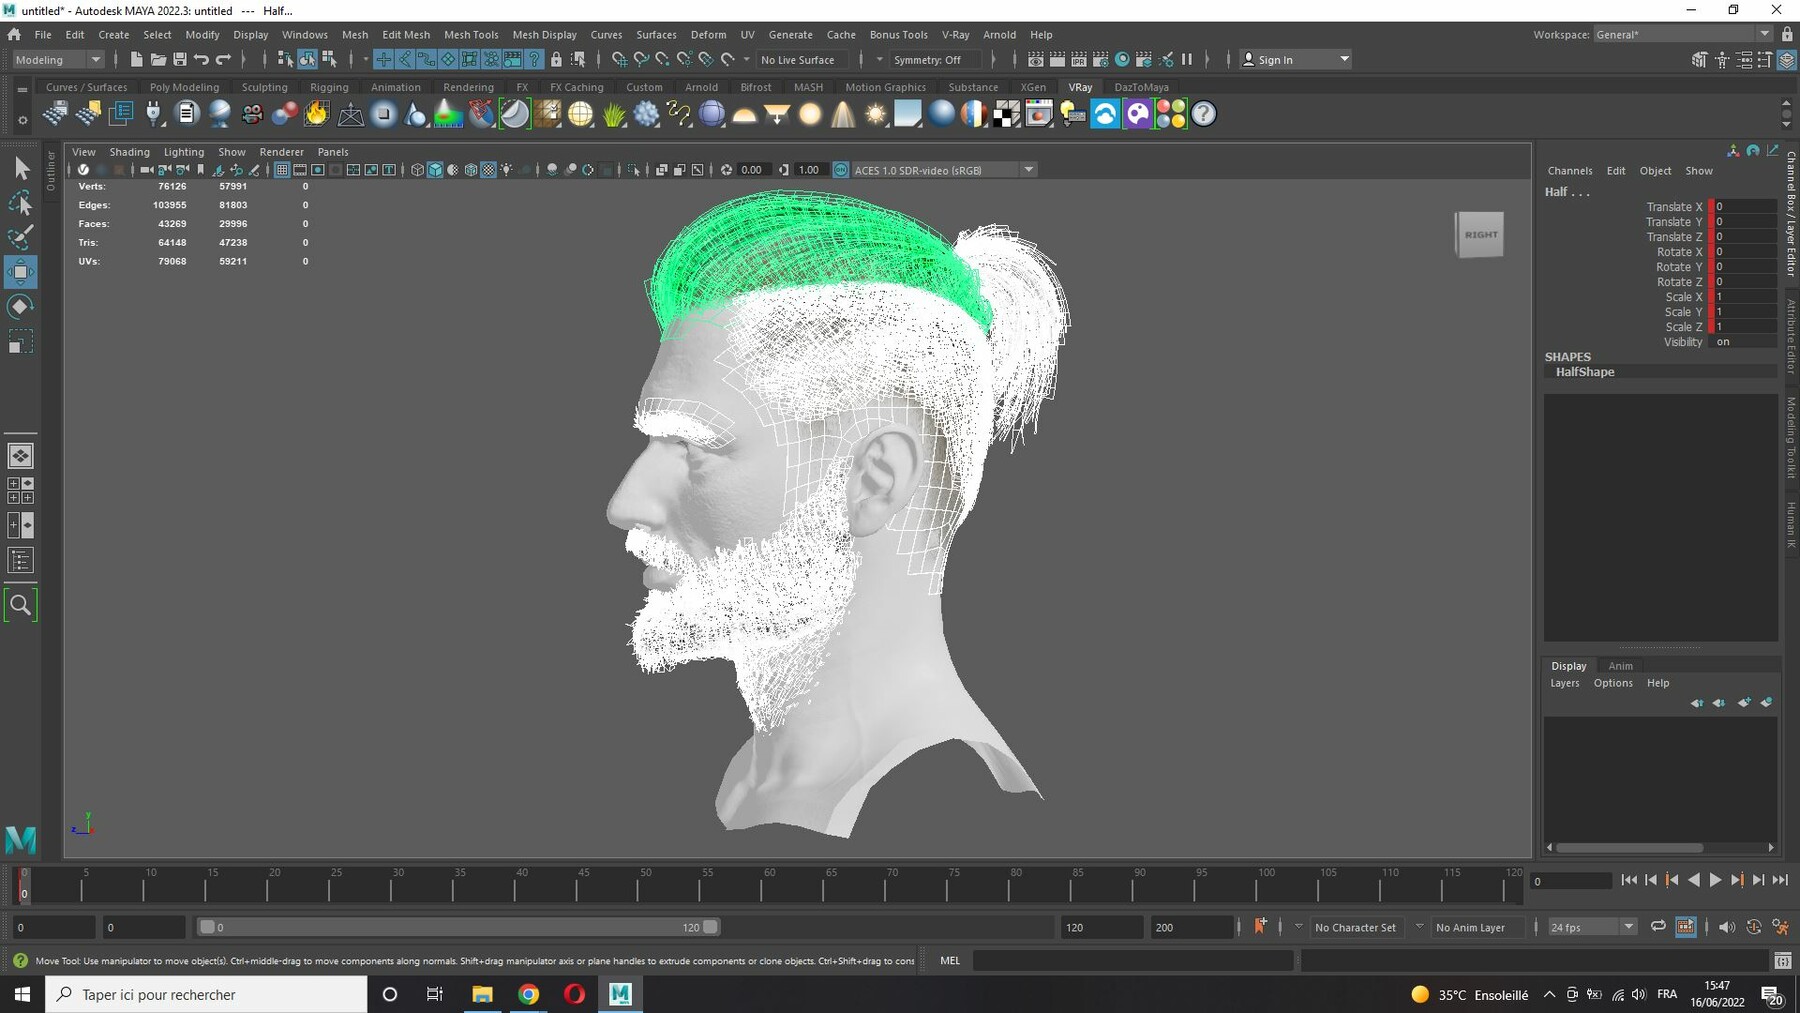Open the Deform menu
This screenshot has width=1800, height=1013.
(x=708, y=34)
